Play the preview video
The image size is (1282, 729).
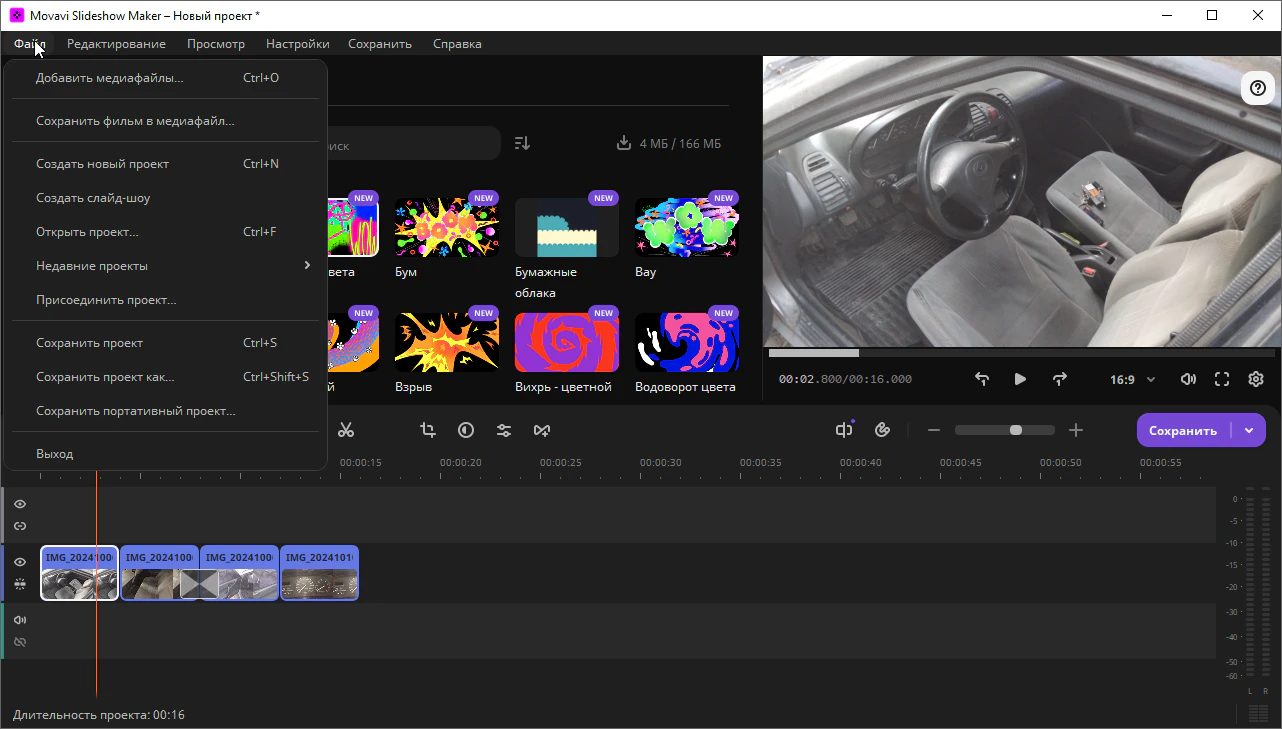tap(1020, 379)
